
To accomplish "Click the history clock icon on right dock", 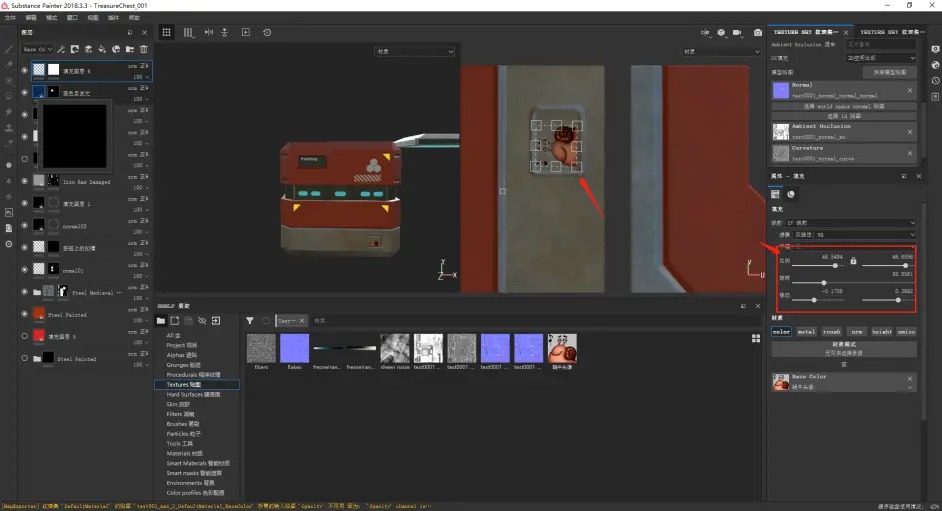I will 935,80.
